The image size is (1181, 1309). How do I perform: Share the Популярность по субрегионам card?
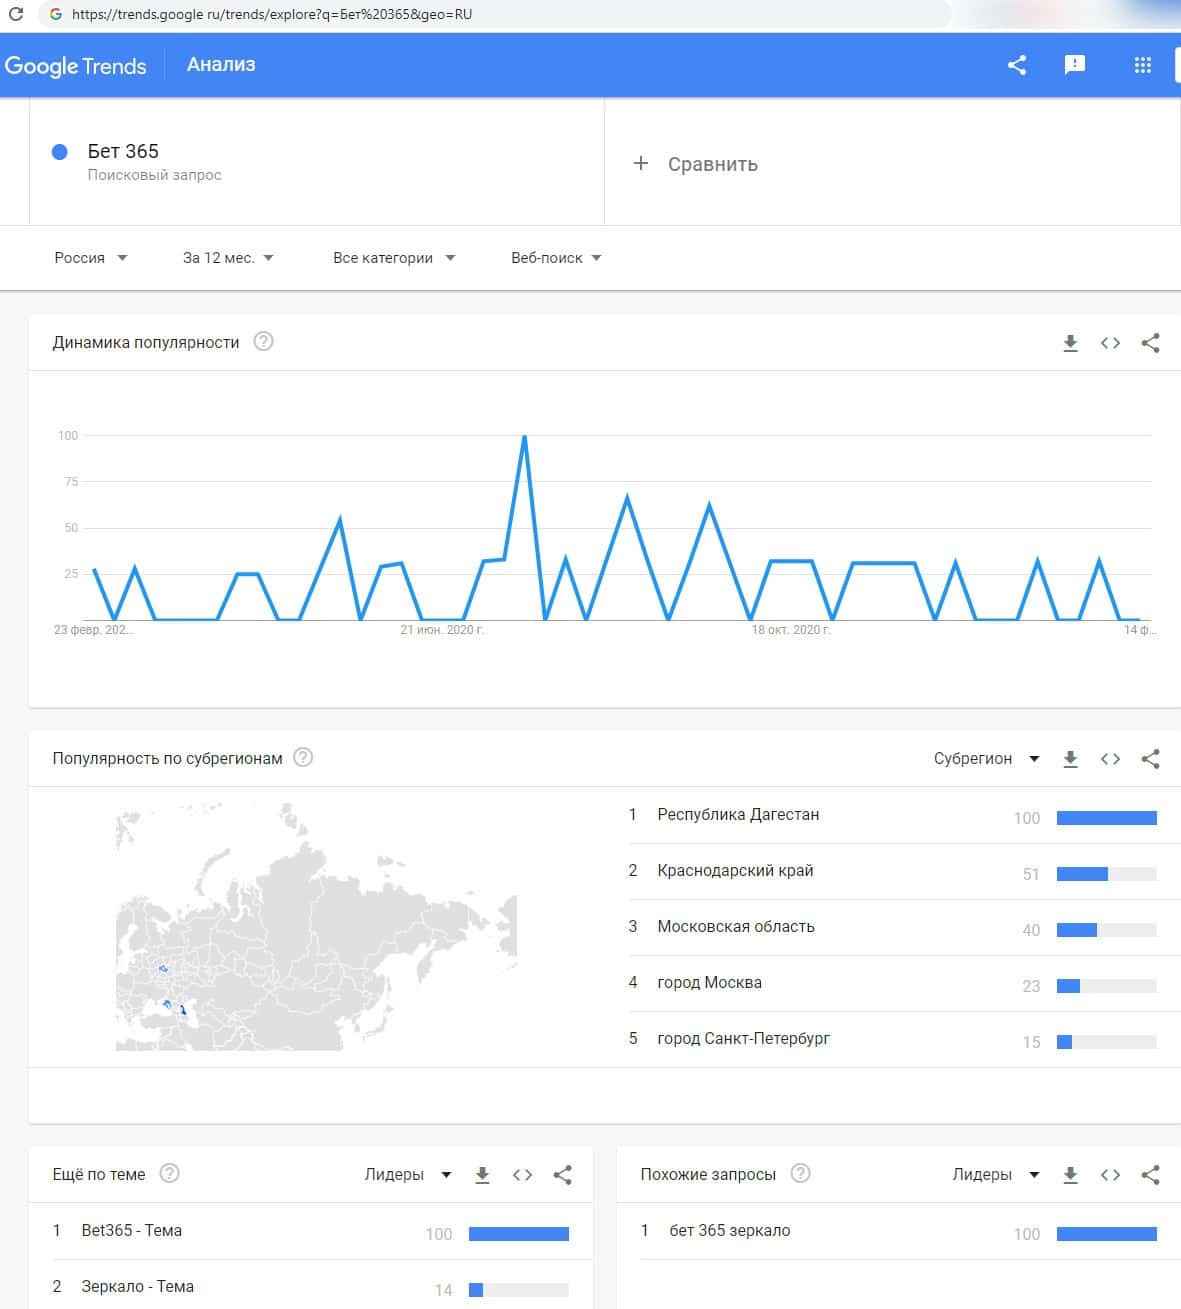(1150, 759)
